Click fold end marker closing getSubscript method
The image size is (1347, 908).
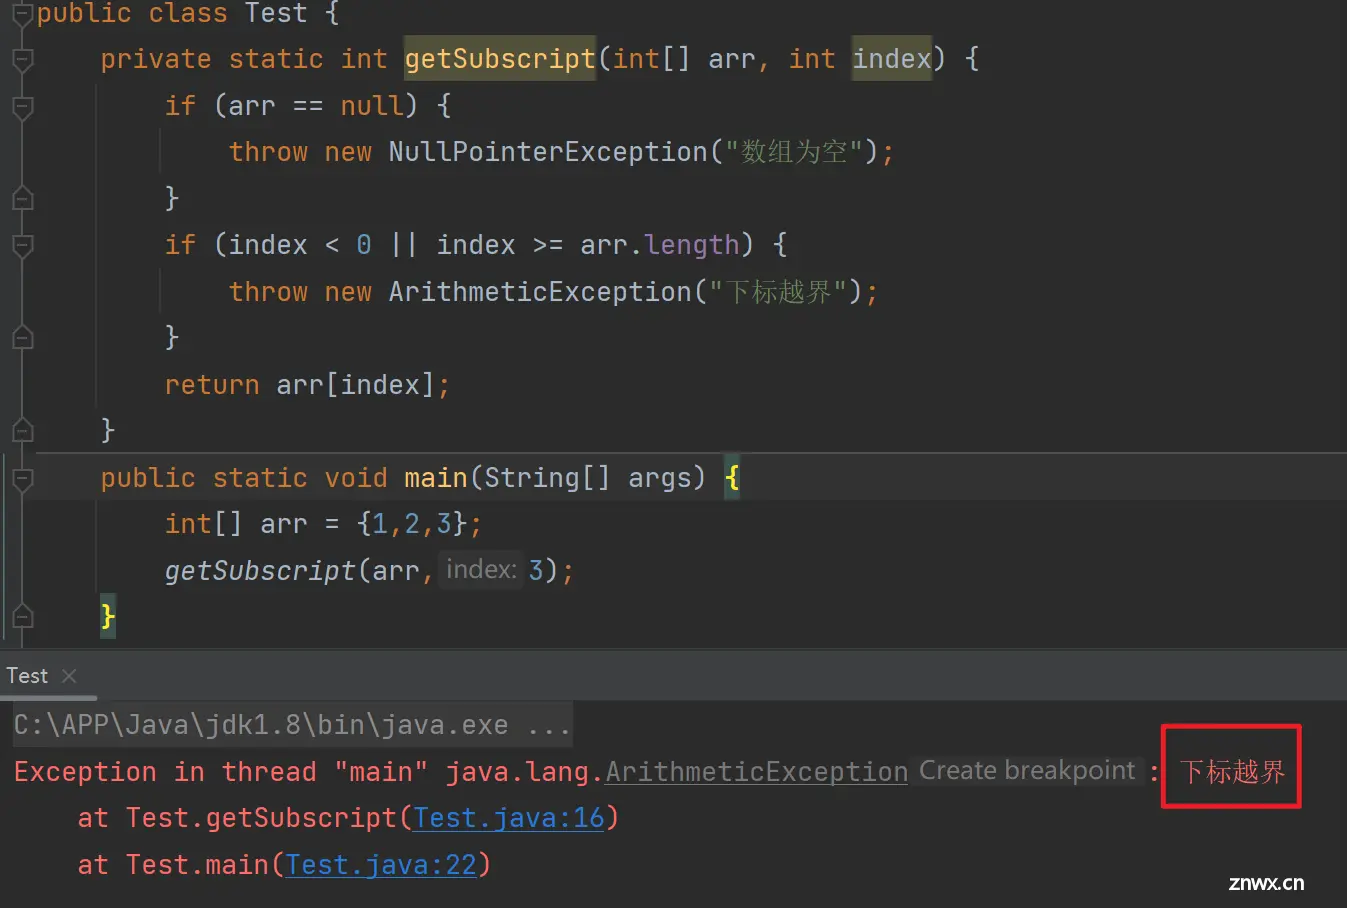tap(22, 430)
